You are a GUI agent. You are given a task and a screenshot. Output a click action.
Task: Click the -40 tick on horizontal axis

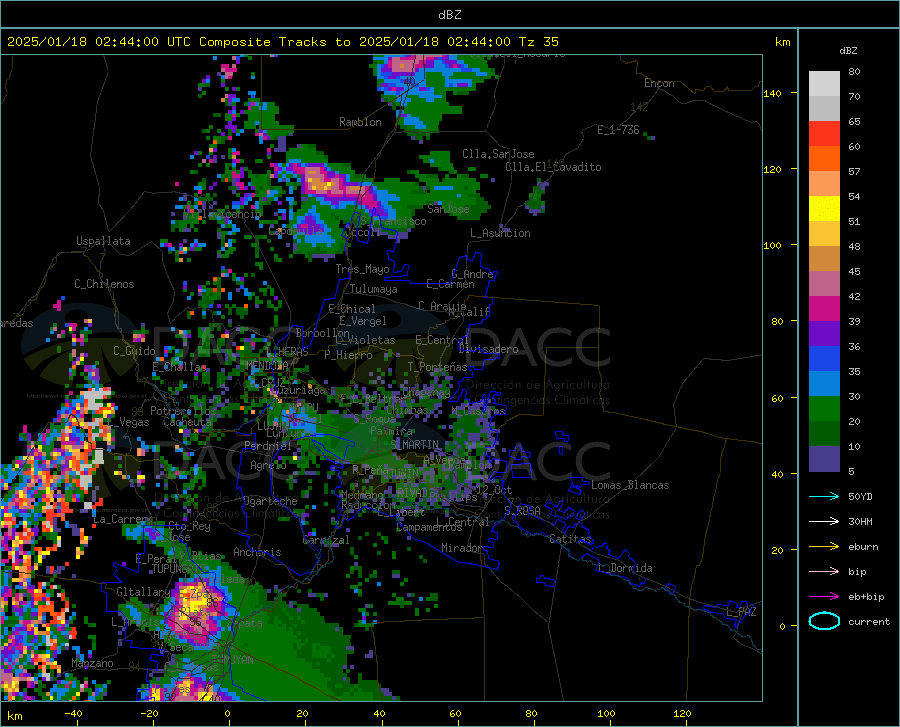73,714
